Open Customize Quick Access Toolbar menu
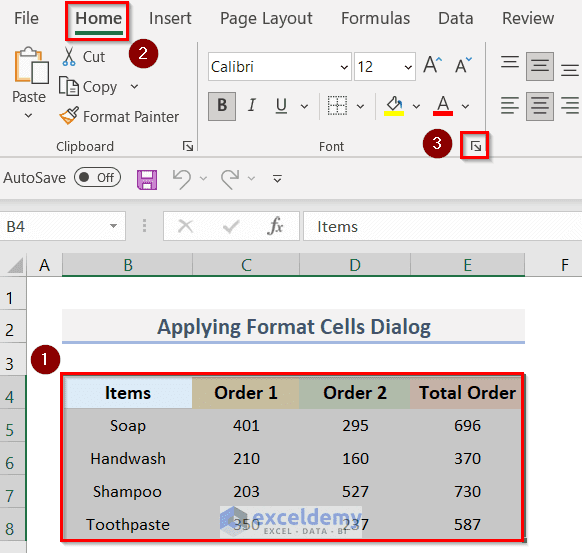The image size is (582, 553). pyautogui.click(x=277, y=179)
